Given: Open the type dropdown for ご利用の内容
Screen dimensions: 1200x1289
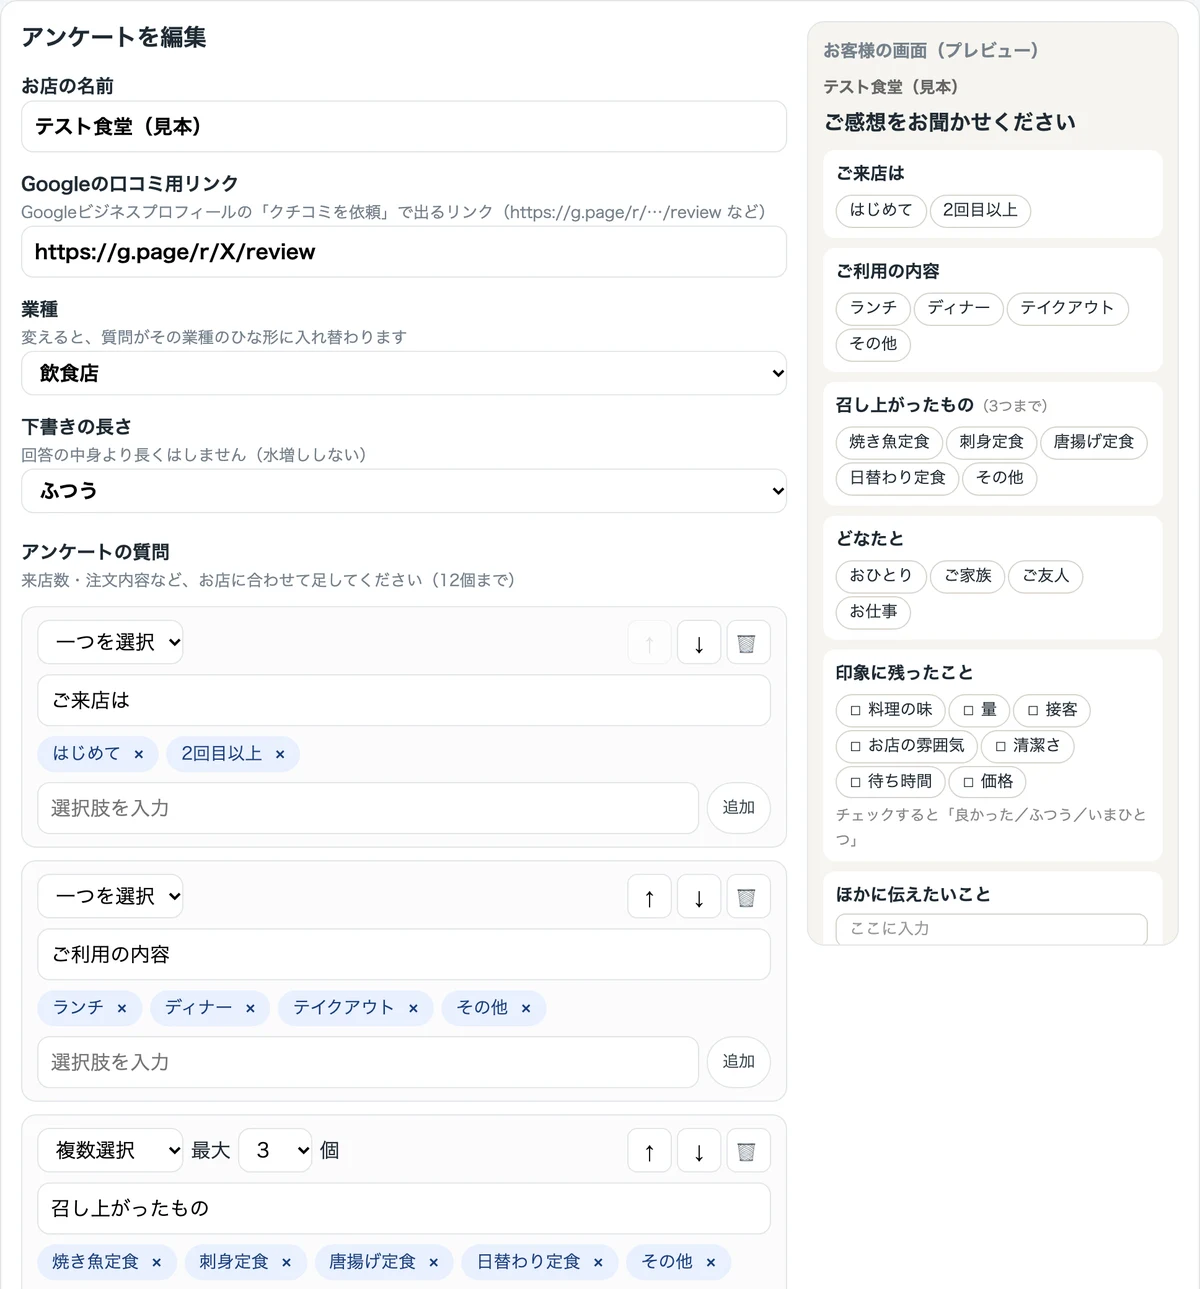Looking at the screenshot, I should [110, 896].
